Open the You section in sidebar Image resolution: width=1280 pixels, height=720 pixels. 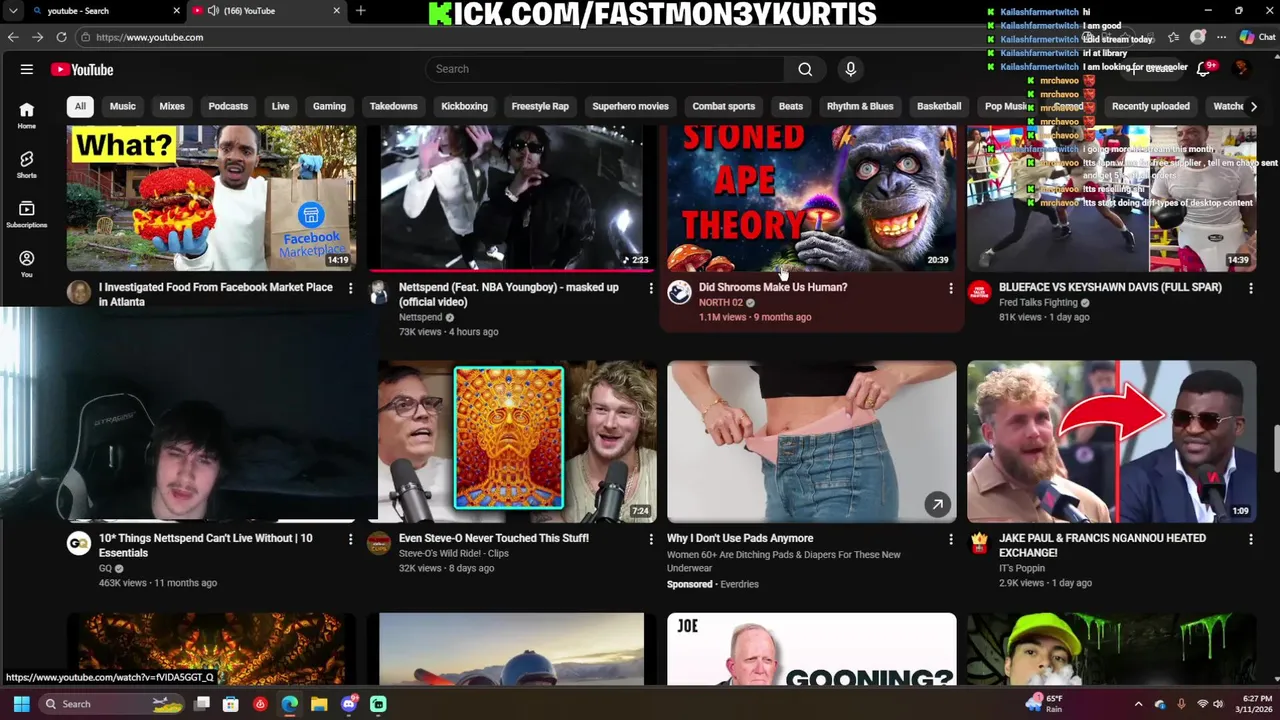click(x=27, y=264)
